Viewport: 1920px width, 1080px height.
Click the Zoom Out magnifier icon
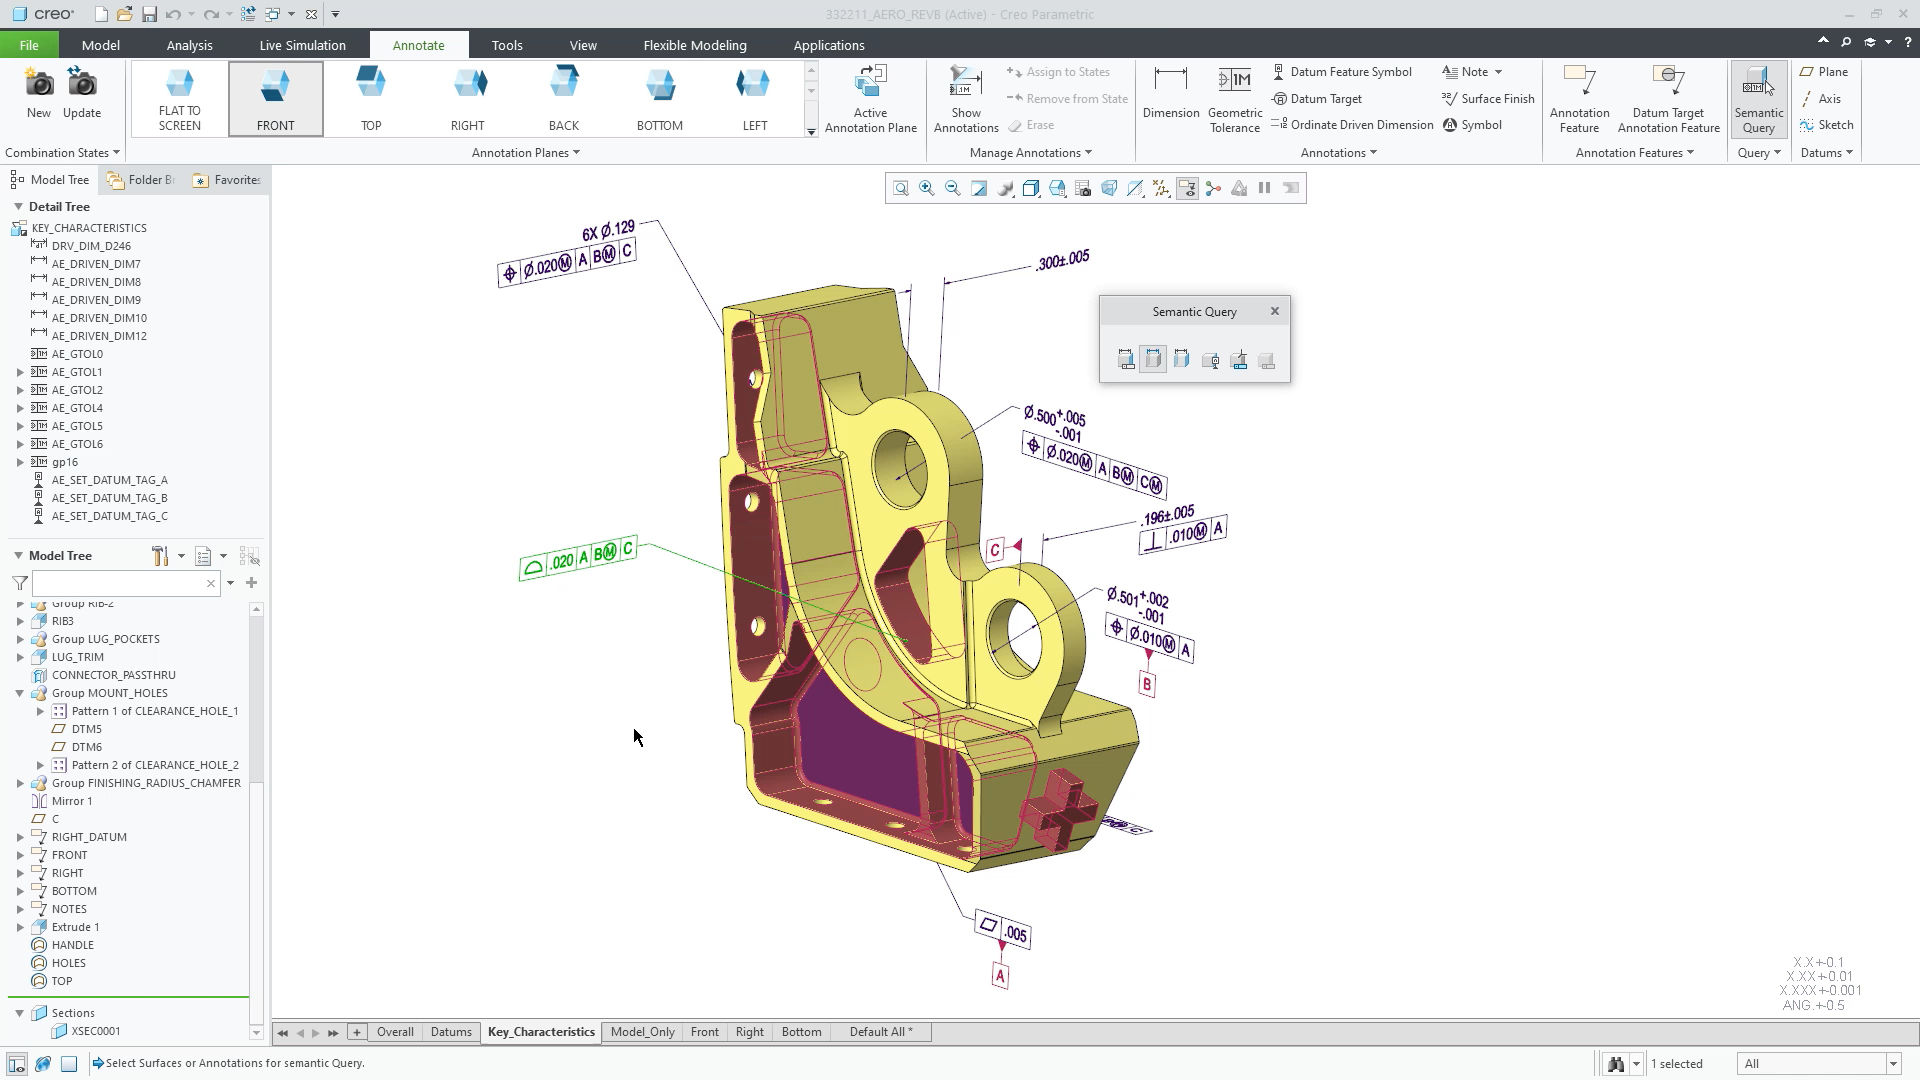[953, 188]
